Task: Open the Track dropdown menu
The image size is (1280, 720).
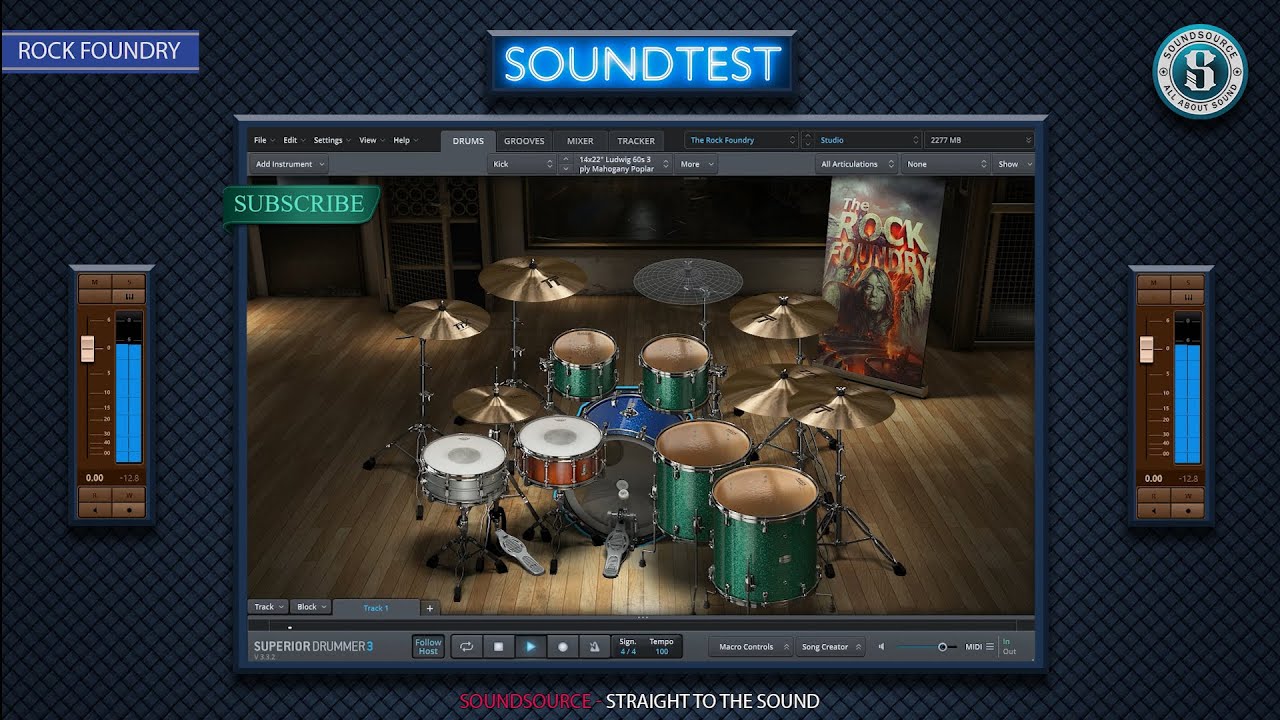Action: (269, 607)
